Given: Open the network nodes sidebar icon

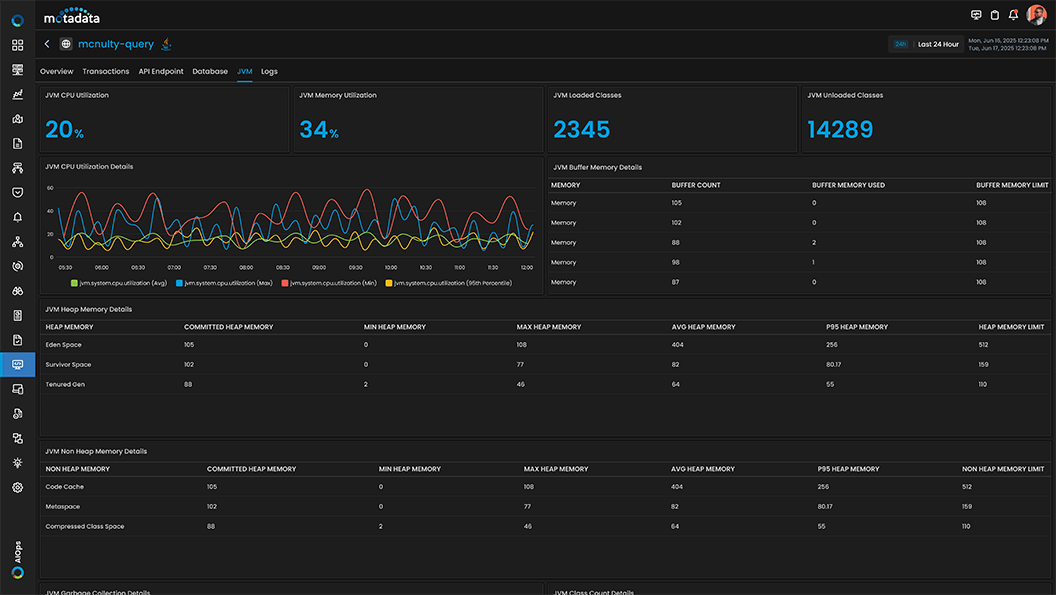Looking at the screenshot, I should tap(18, 242).
